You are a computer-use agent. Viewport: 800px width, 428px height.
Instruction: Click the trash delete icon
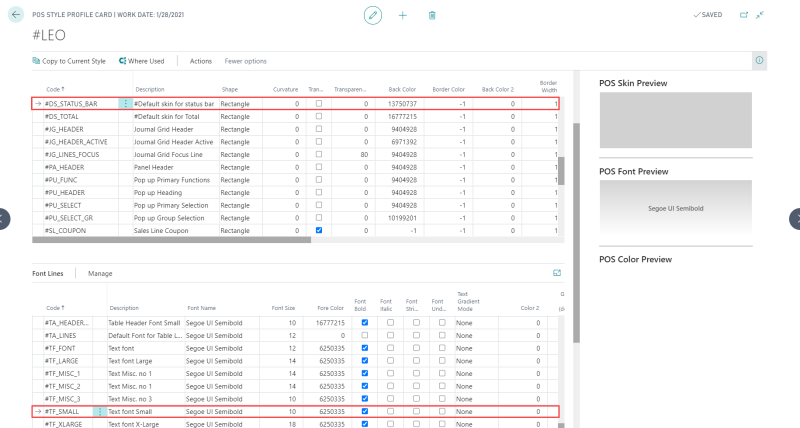point(432,15)
